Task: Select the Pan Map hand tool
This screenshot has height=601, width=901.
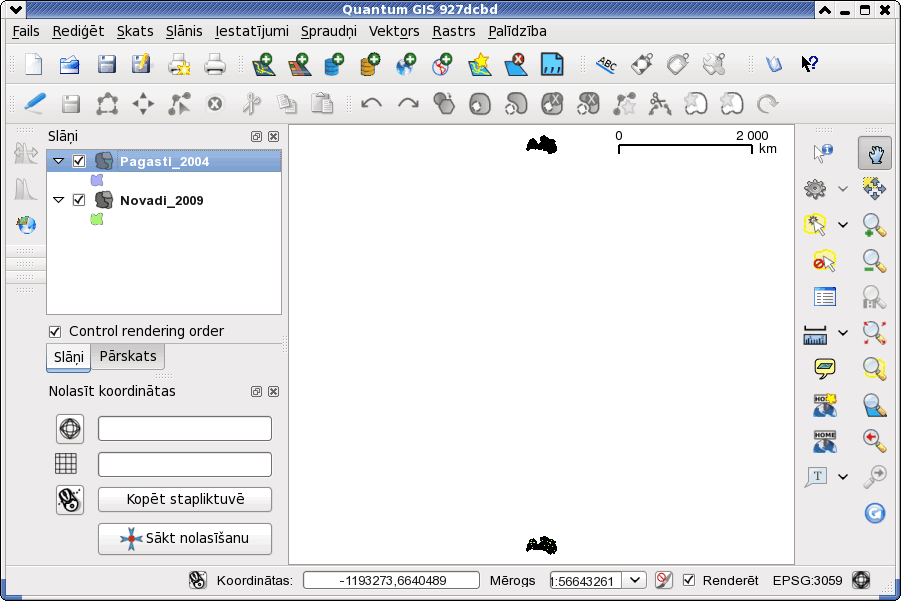Action: tap(875, 153)
